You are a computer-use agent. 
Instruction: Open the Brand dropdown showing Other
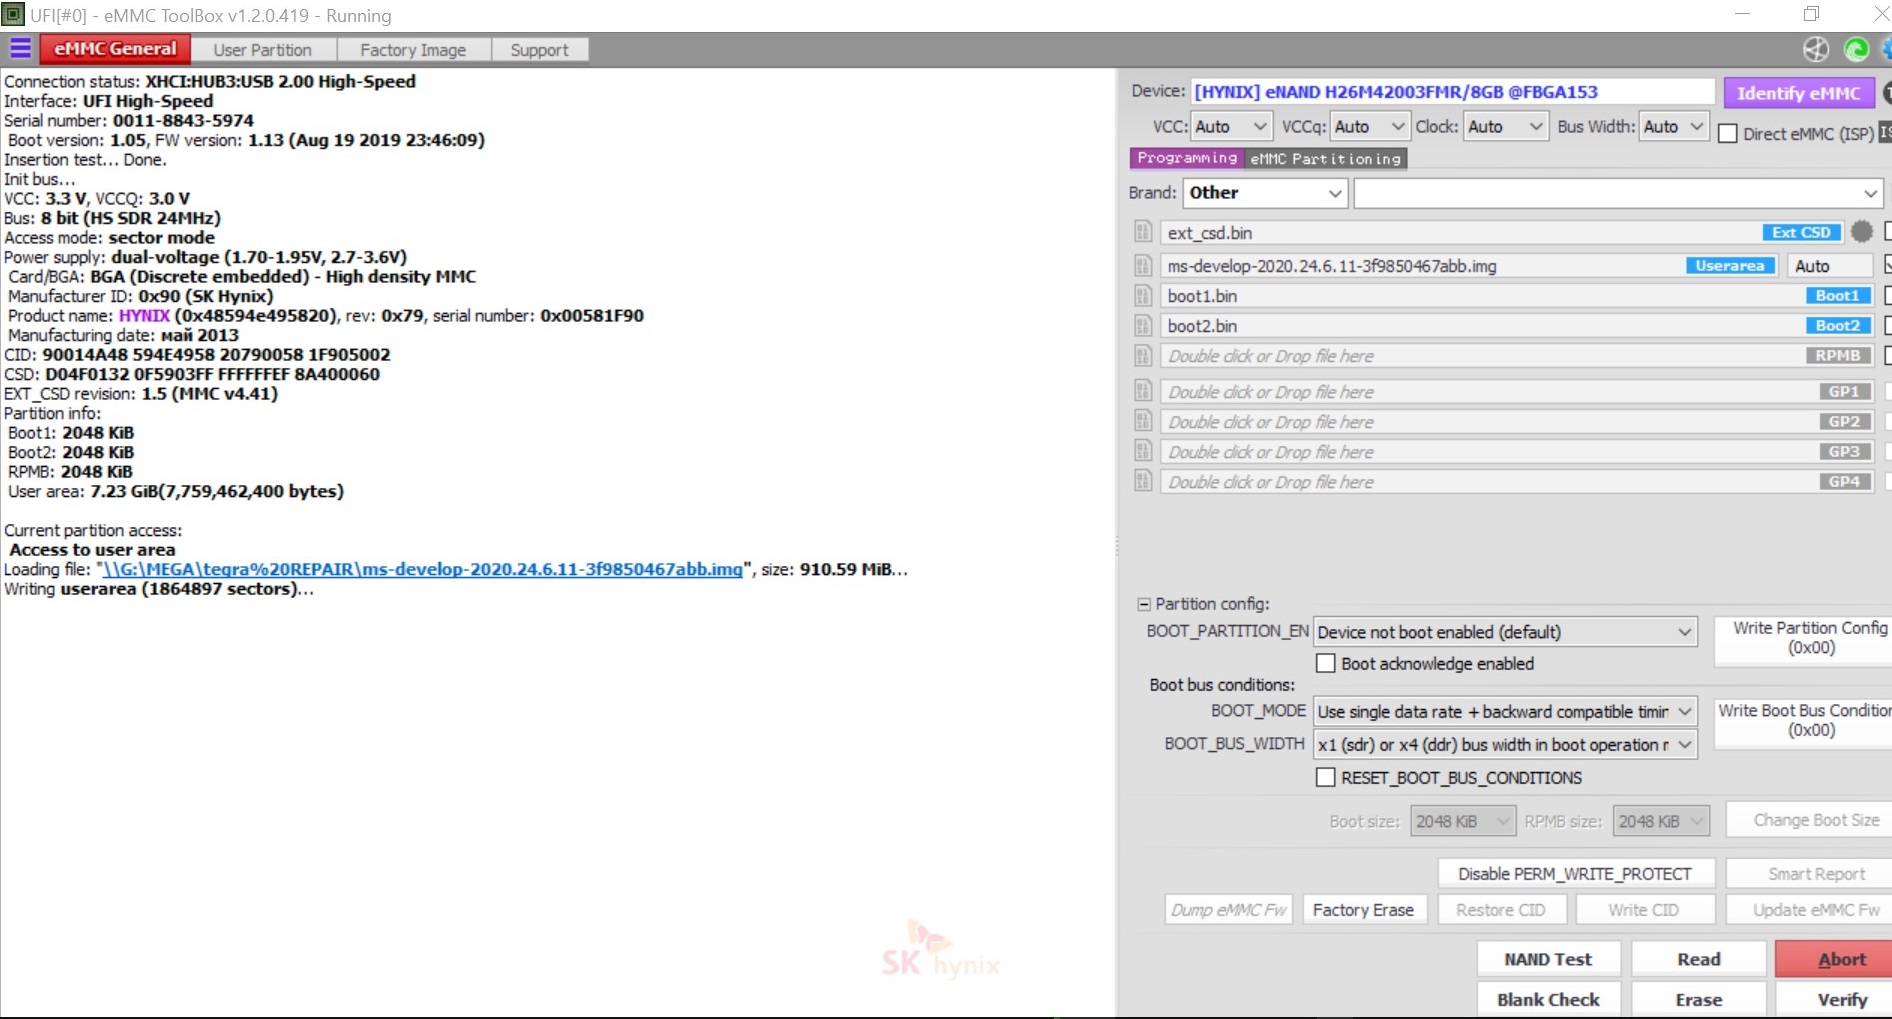coord(1265,193)
